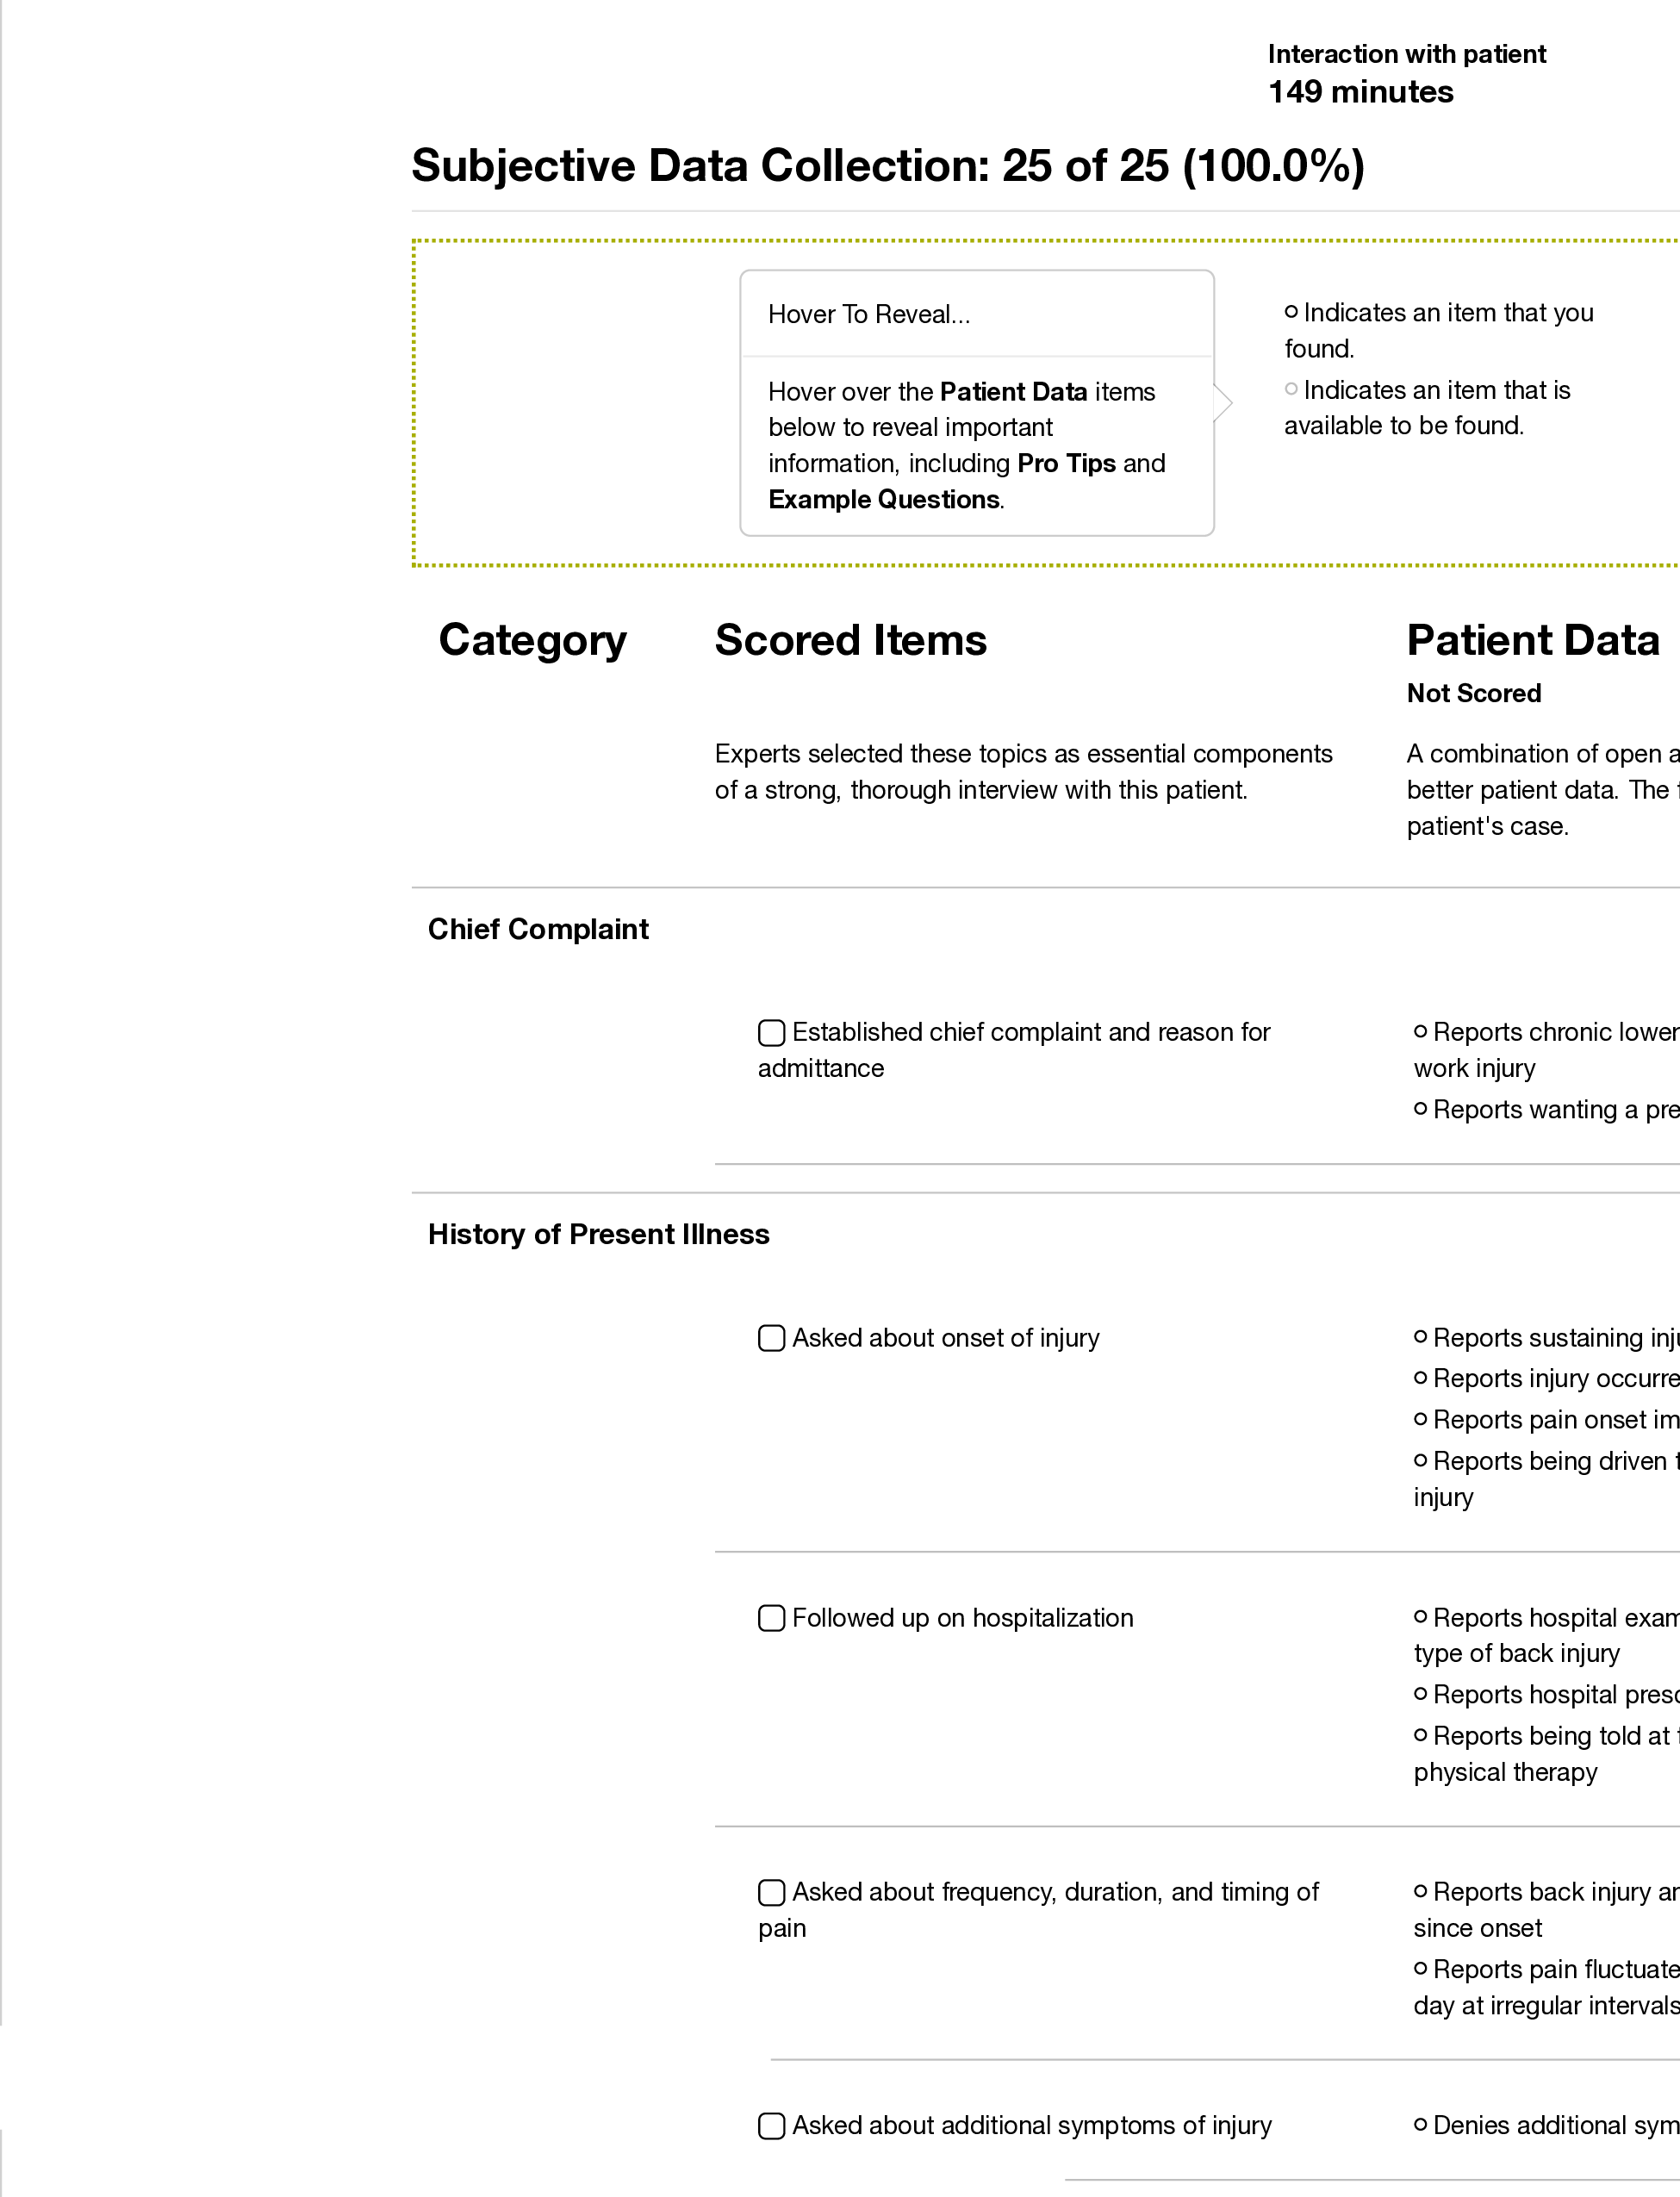This screenshot has height=2197, width=1680.
Task: Click the circle icon beside hospital exam report
Action: pos(1421,1618)
